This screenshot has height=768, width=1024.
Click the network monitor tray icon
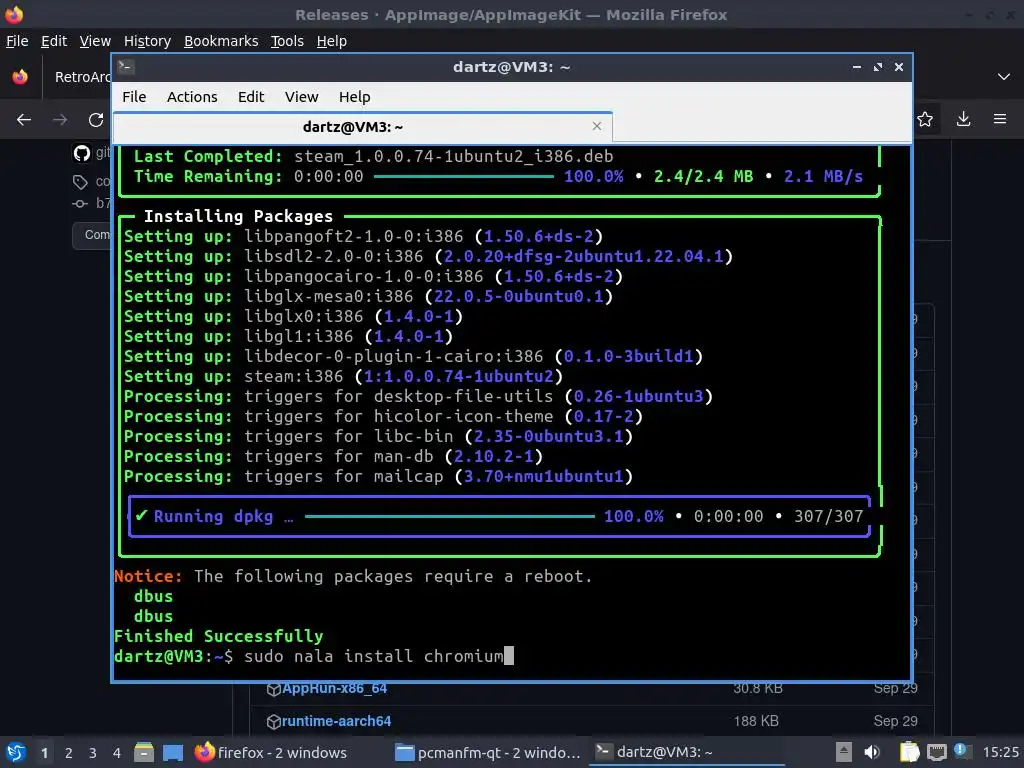point(936,752)
